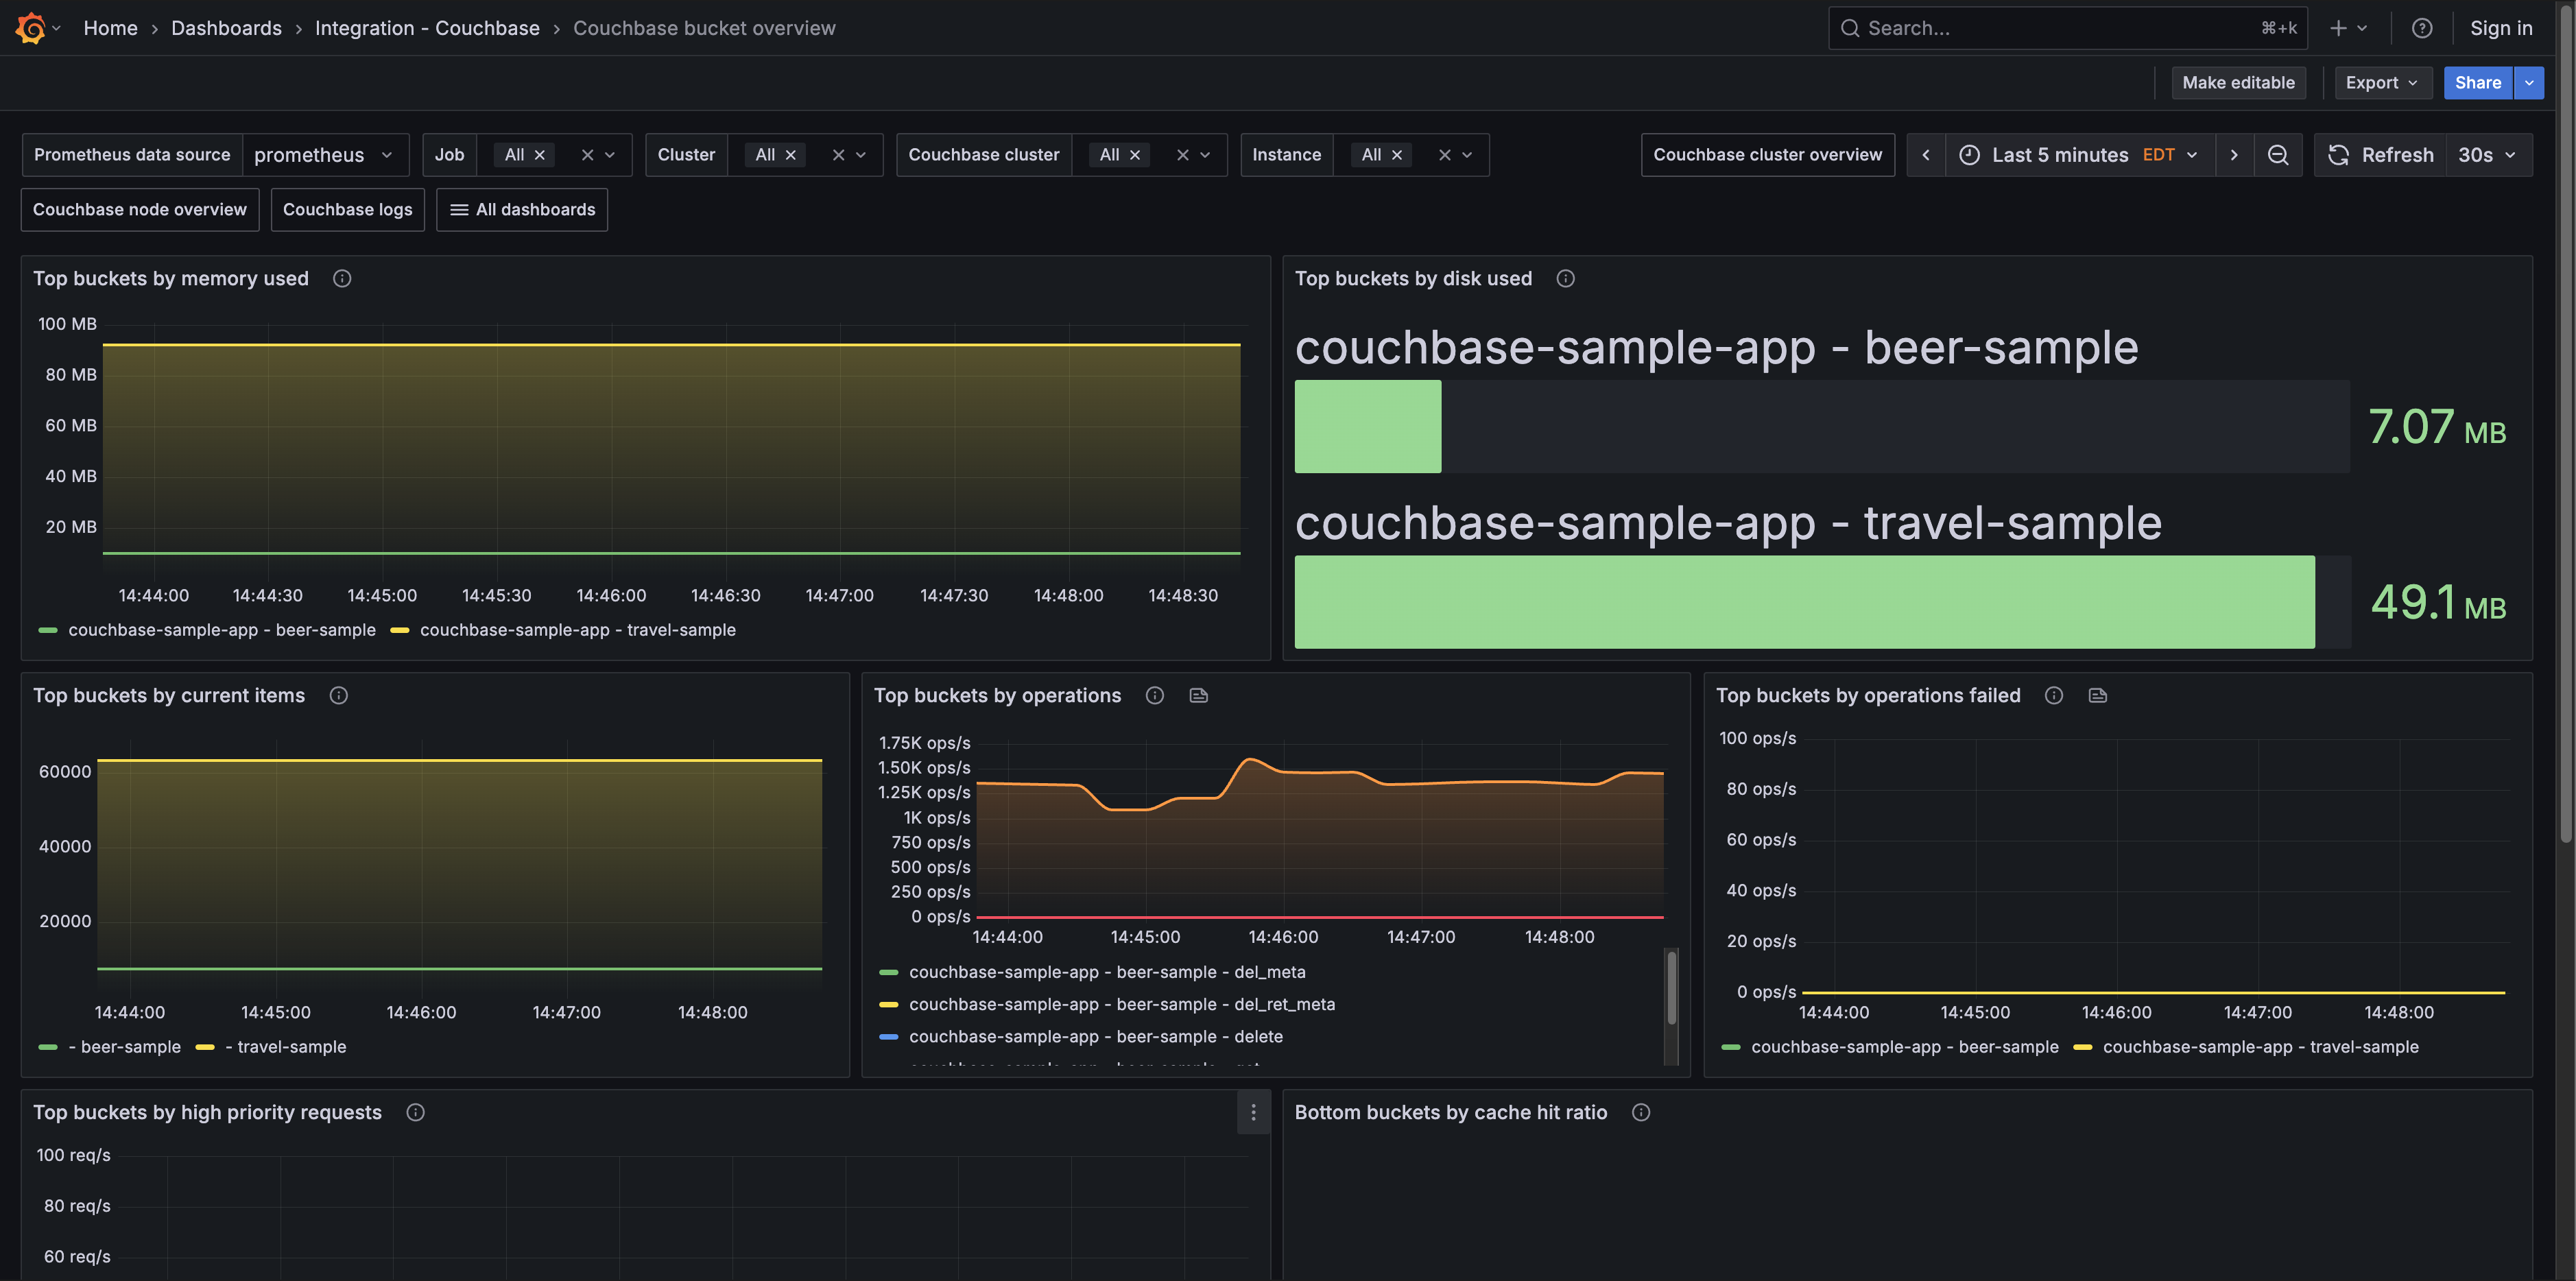The width and height of the screenshot is (2576, 1281).
Task: Open info icon for Top buckets by current items
Action: pos(339,696)
